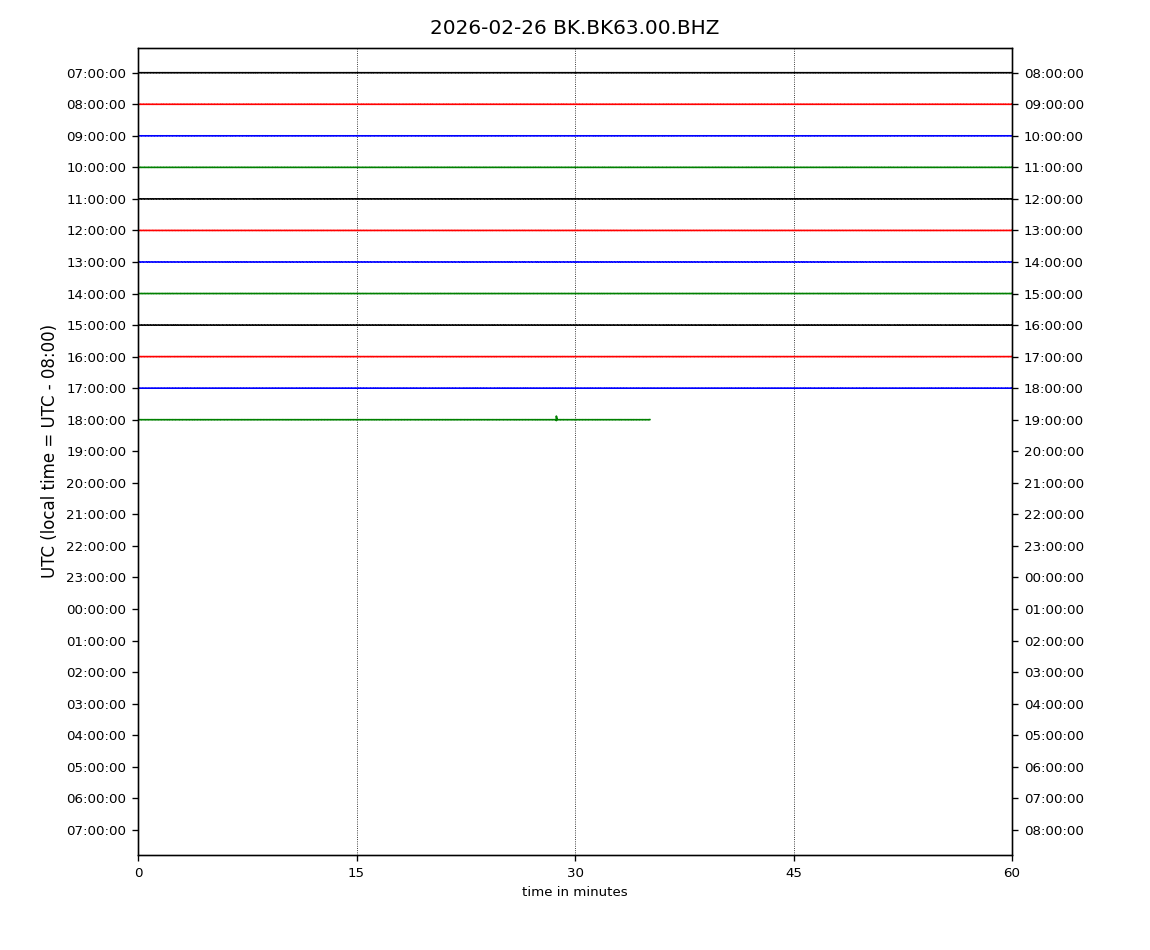Click the plot title 2026-02-26 BK.BK63.00.BHZ
The width and height of the screenshot is (1150, 950).
pos(574,28)
